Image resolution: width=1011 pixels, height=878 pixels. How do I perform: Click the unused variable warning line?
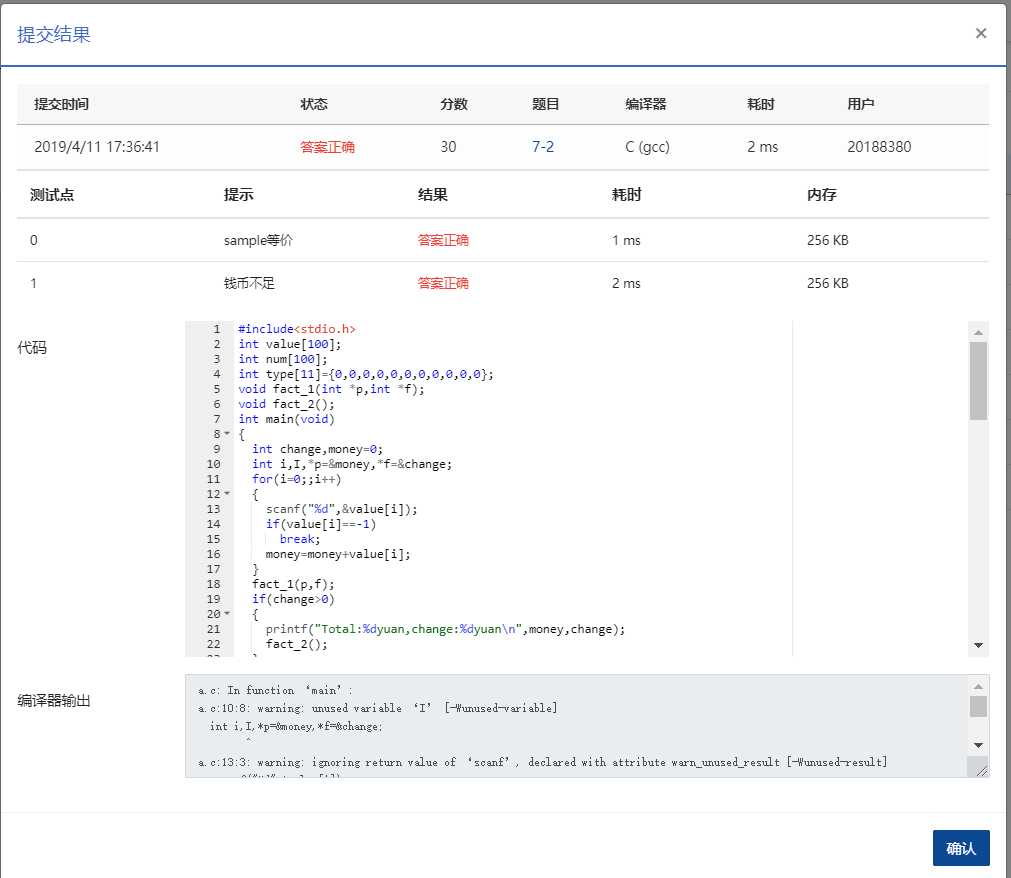click(x=378, y=708)
